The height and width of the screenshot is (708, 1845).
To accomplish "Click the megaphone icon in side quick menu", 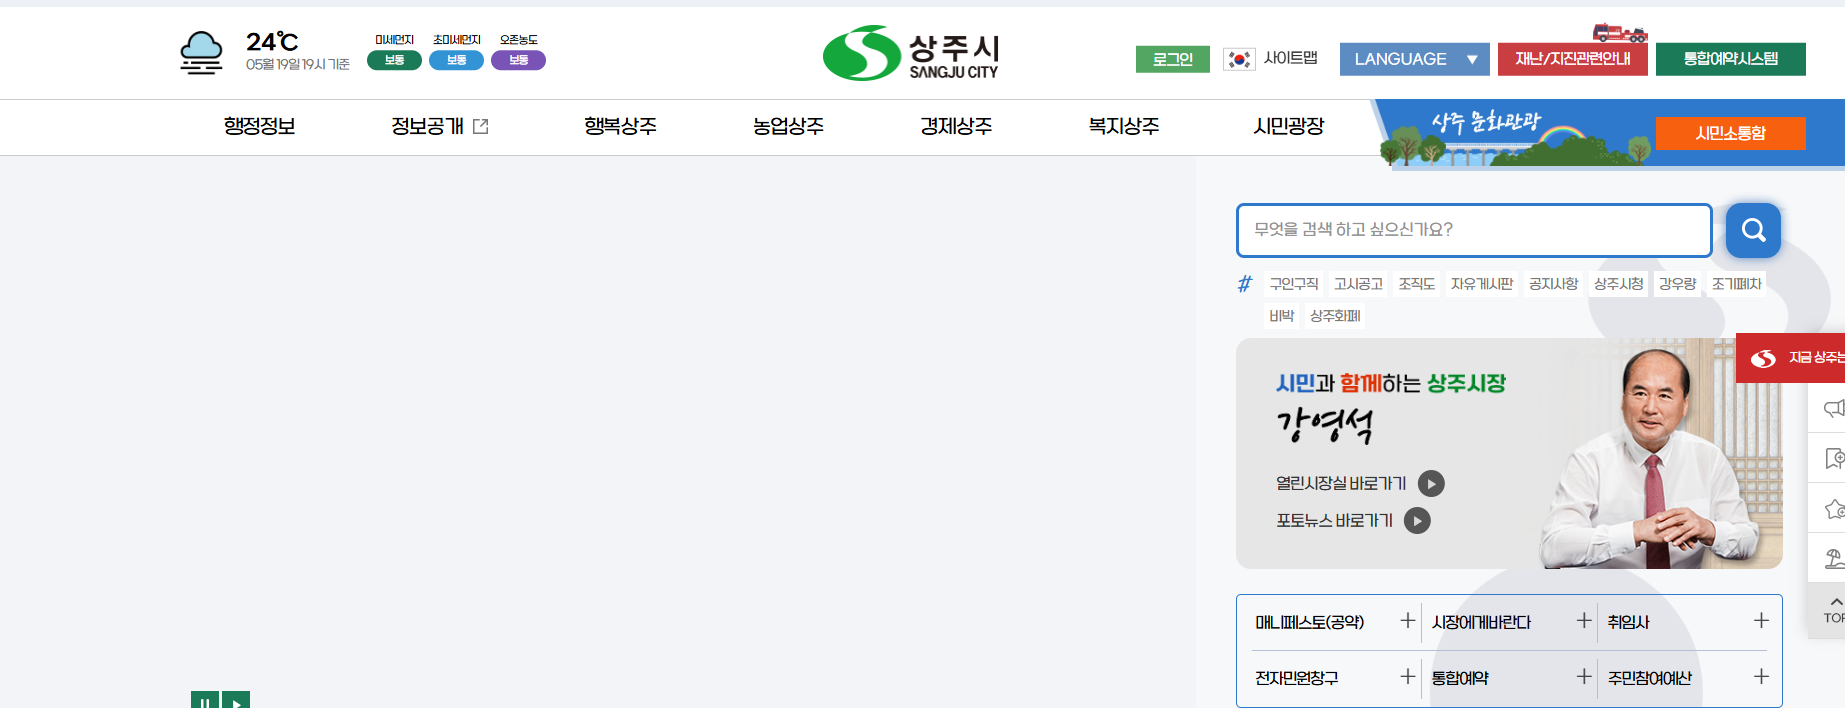I will [x=1834, y=408].
